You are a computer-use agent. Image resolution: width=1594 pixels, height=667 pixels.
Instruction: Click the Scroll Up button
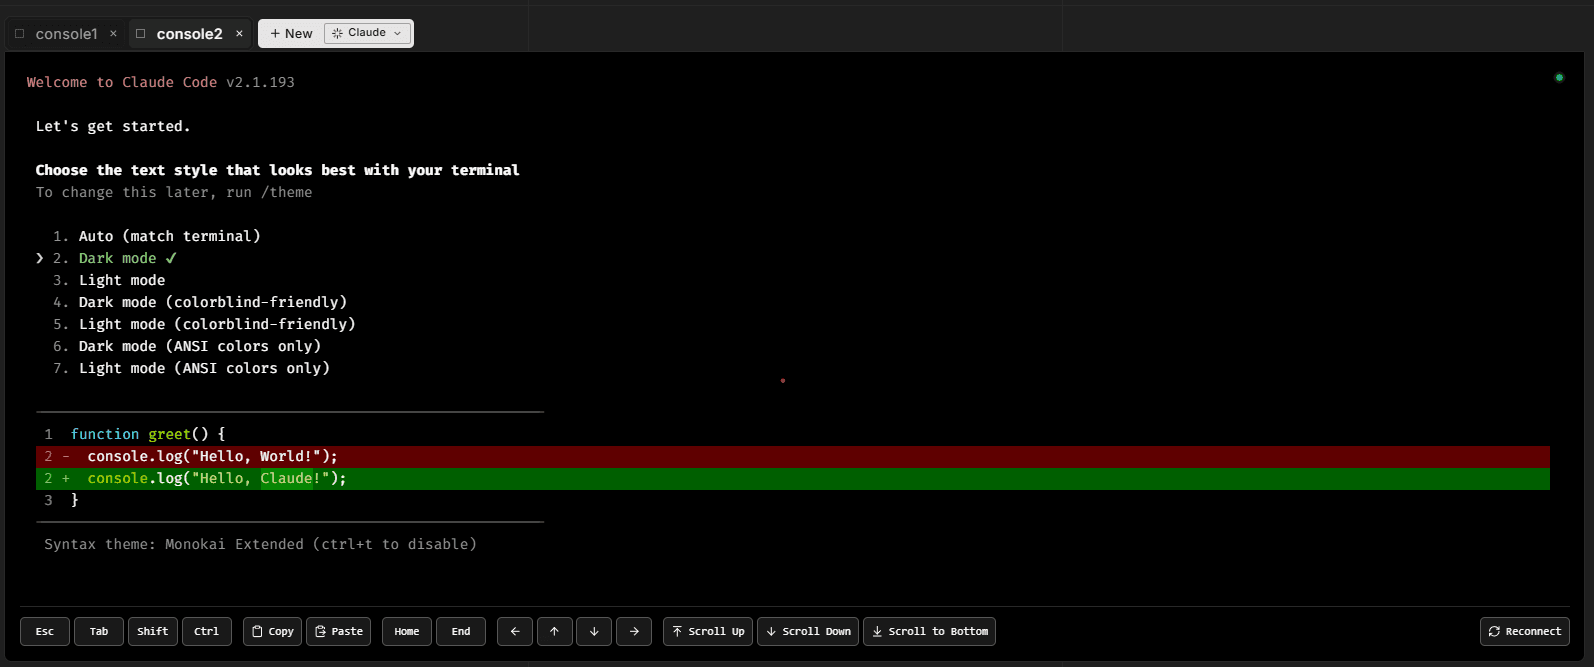click(x=708, y=631)
